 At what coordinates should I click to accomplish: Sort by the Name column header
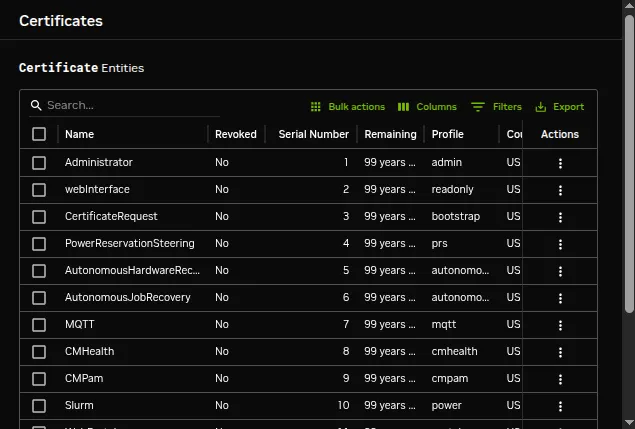[79, 134]
